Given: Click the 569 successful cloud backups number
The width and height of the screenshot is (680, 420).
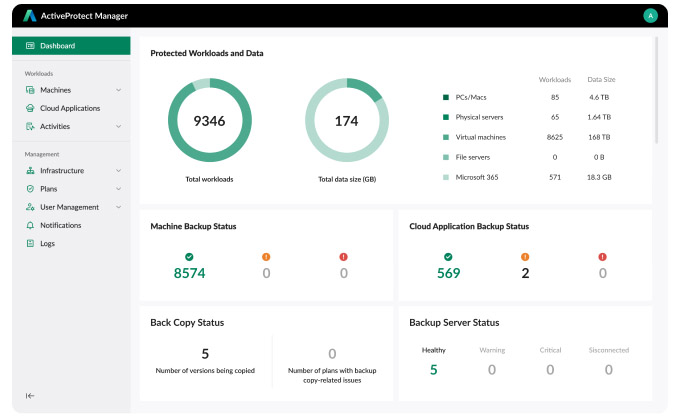Looking at the screenshot, I should coord(447,273).
